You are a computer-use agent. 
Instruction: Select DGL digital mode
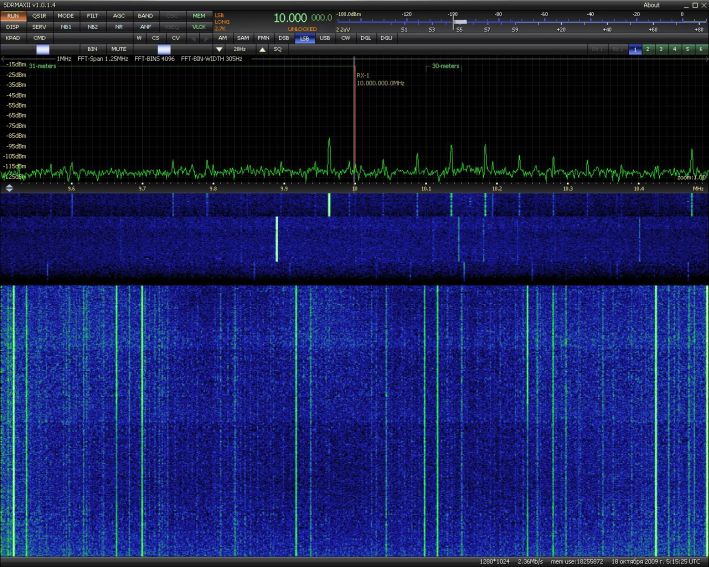(x=366, y=38)
